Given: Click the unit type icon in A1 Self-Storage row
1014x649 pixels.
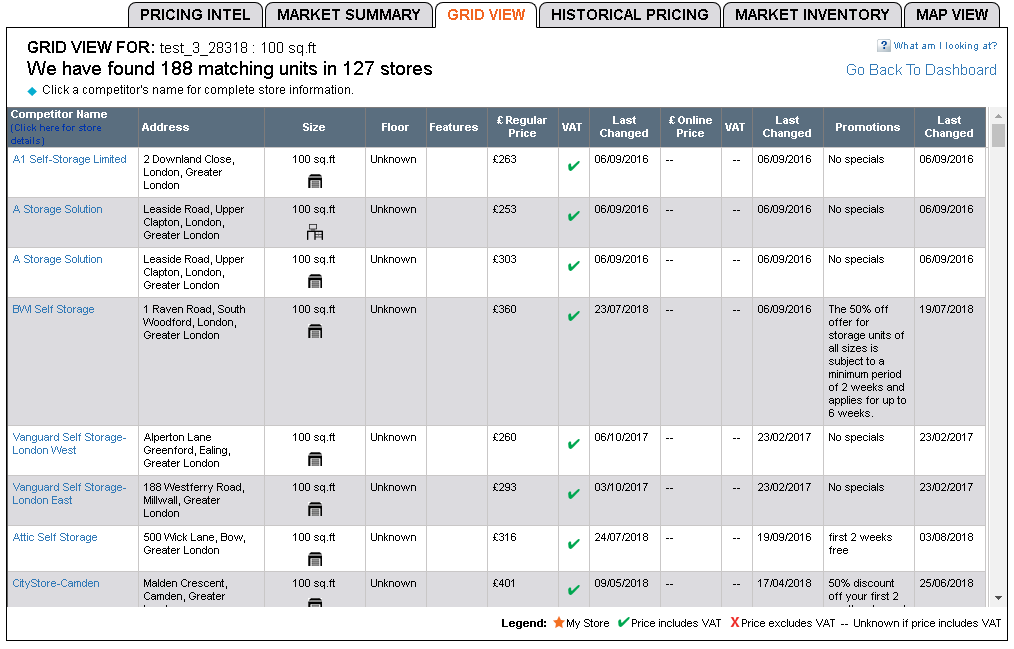Looking at the screenshot, I should tap(315, 182).
